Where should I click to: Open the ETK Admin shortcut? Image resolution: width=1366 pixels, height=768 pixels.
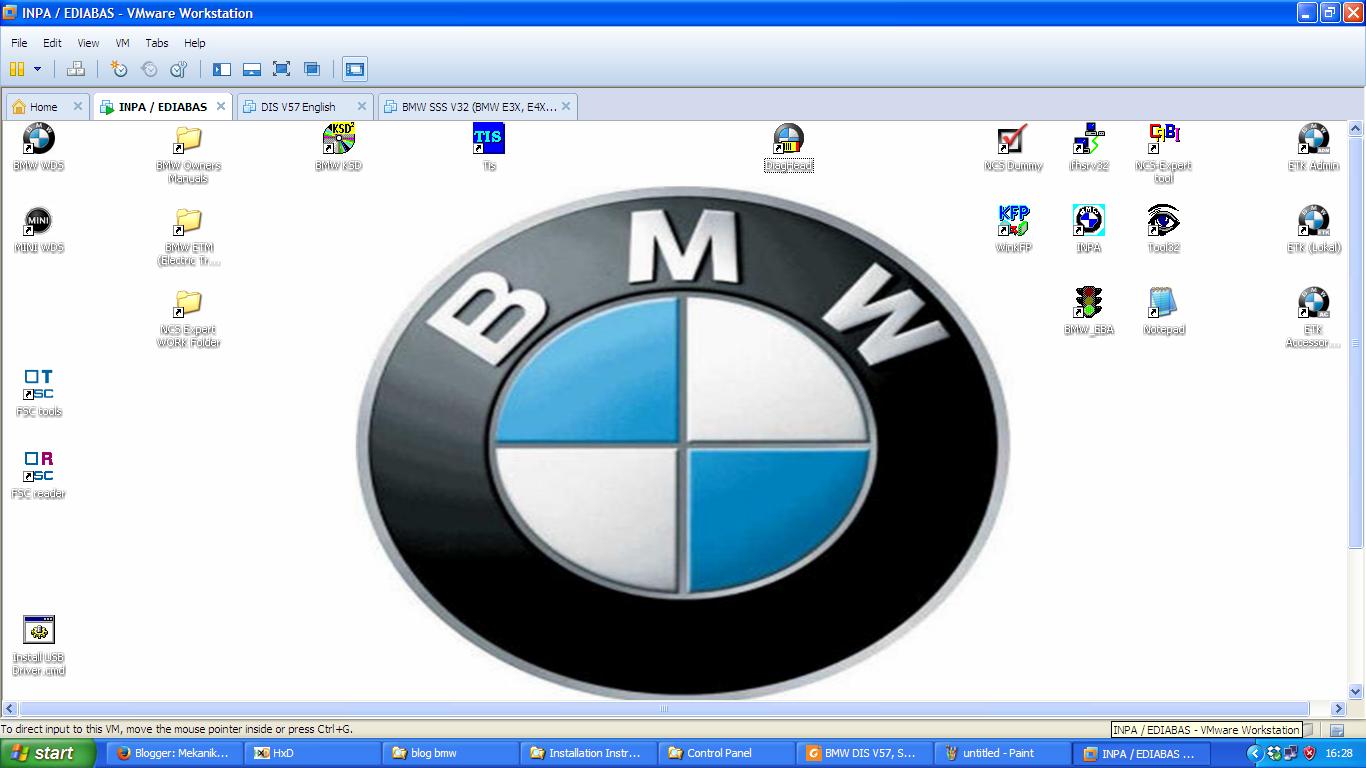click(1313, 147)
